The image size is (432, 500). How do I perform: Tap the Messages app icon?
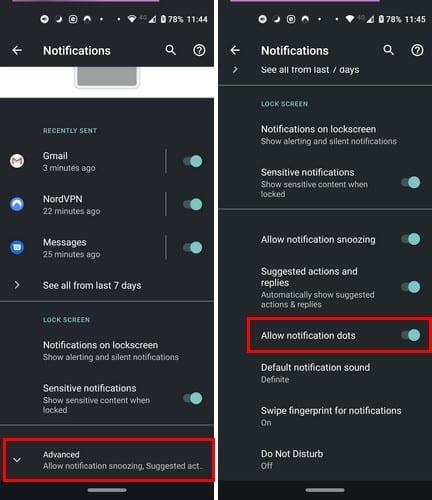(17, 247)
